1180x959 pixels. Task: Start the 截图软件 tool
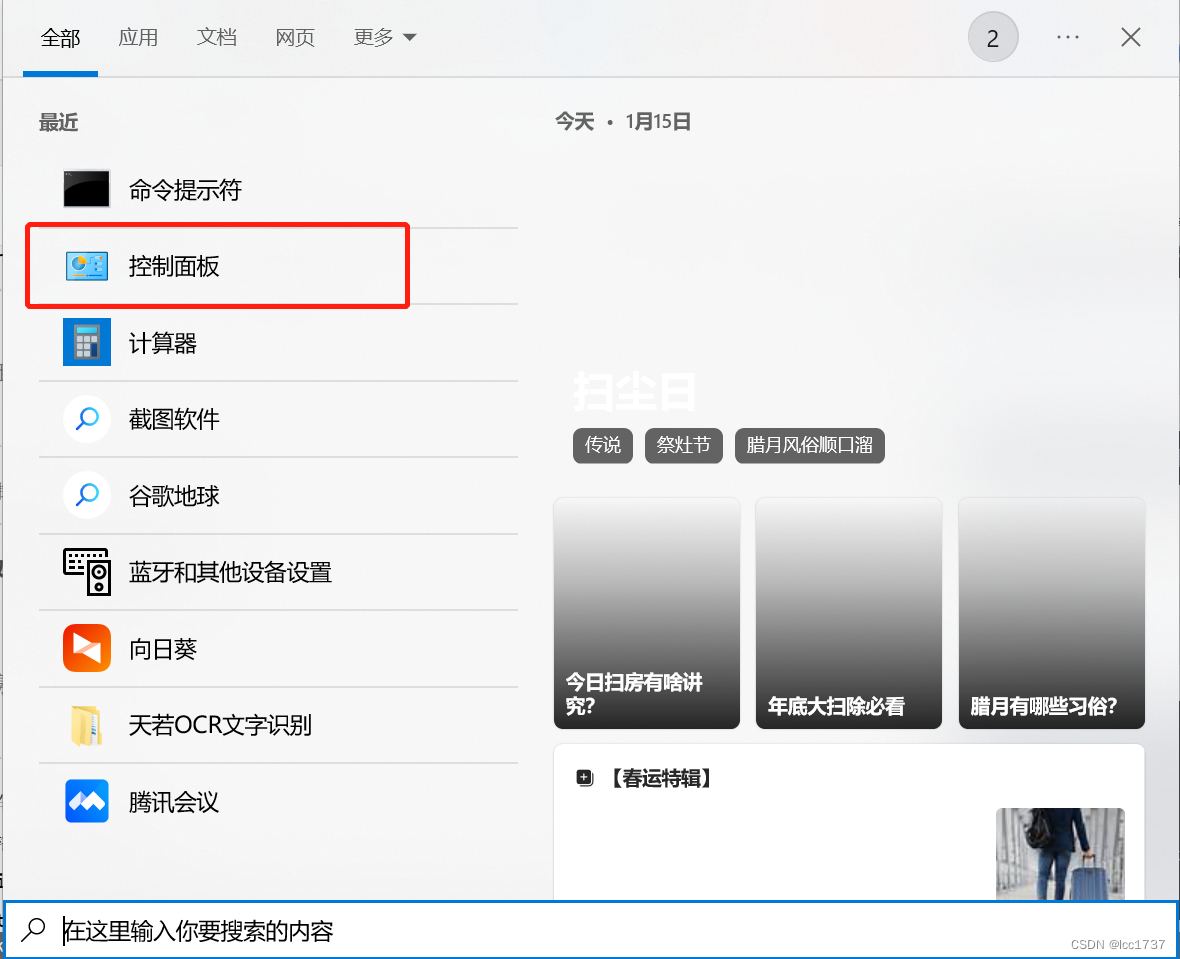(x=173, y=419)
